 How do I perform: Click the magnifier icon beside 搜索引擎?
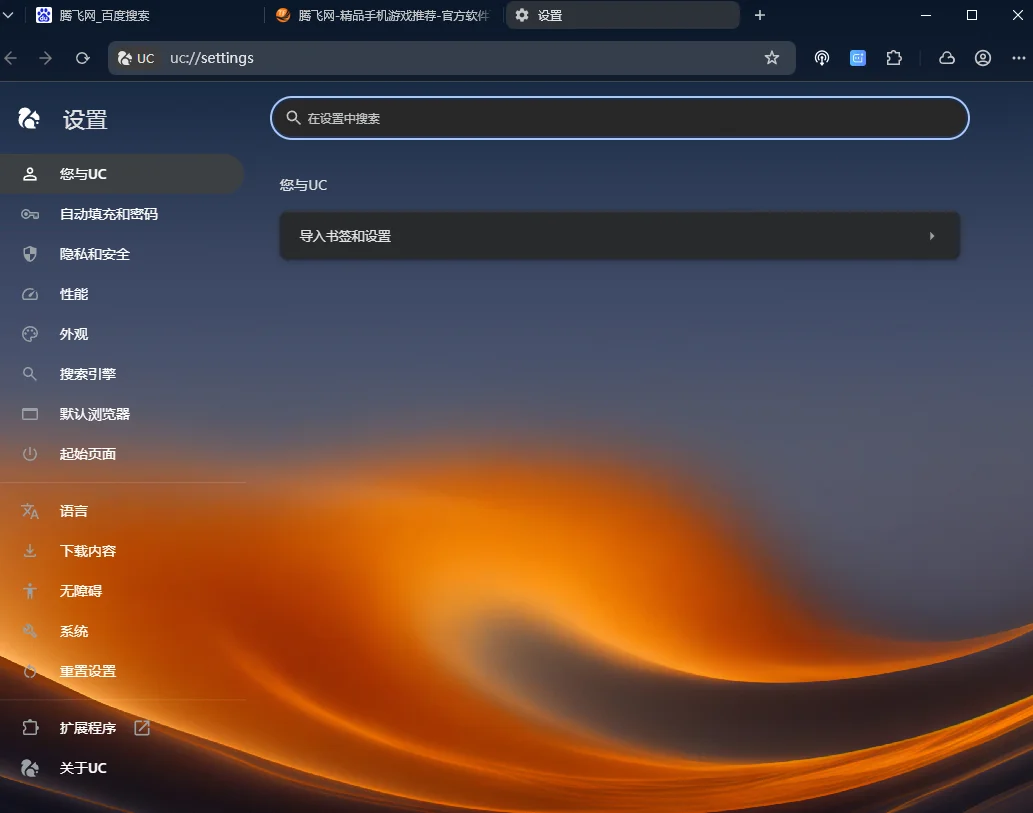click(30, 374)
